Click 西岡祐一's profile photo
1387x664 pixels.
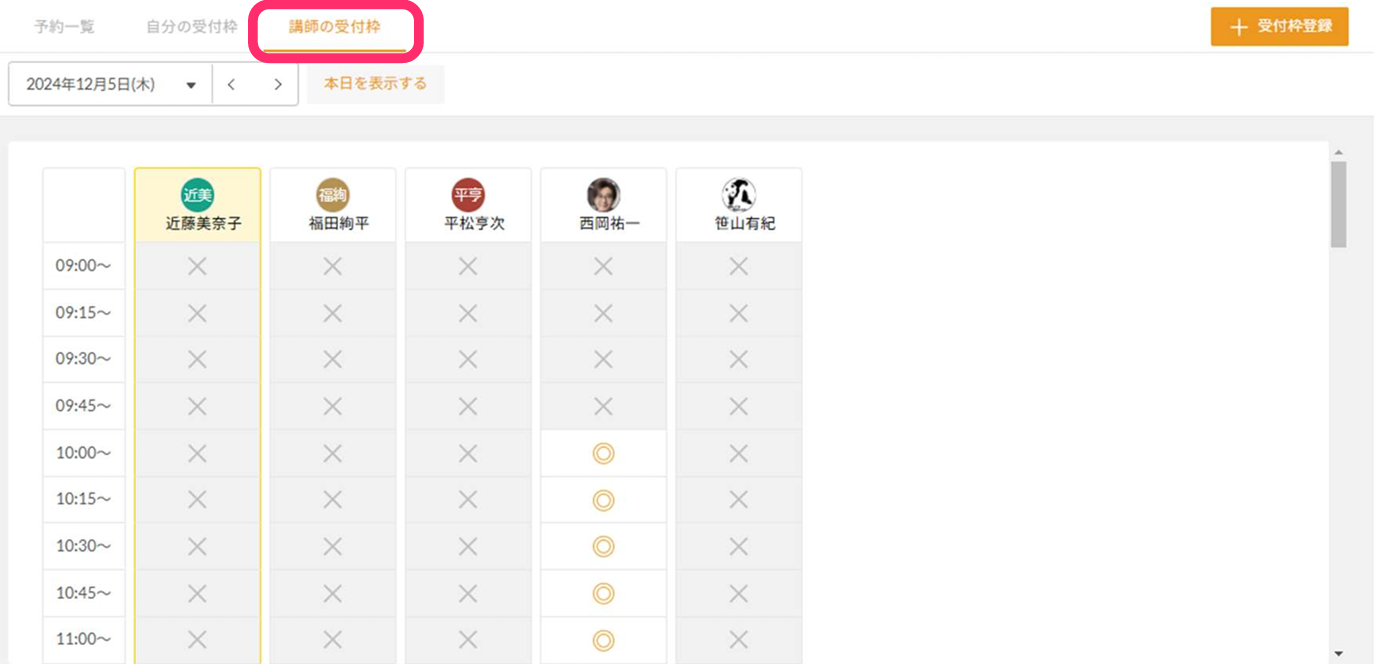(x=603, y=195)
